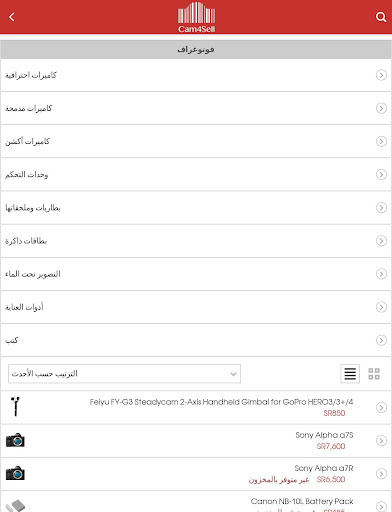Open Sony Alpha a7S product
The image size is (392, 512).
196,441
